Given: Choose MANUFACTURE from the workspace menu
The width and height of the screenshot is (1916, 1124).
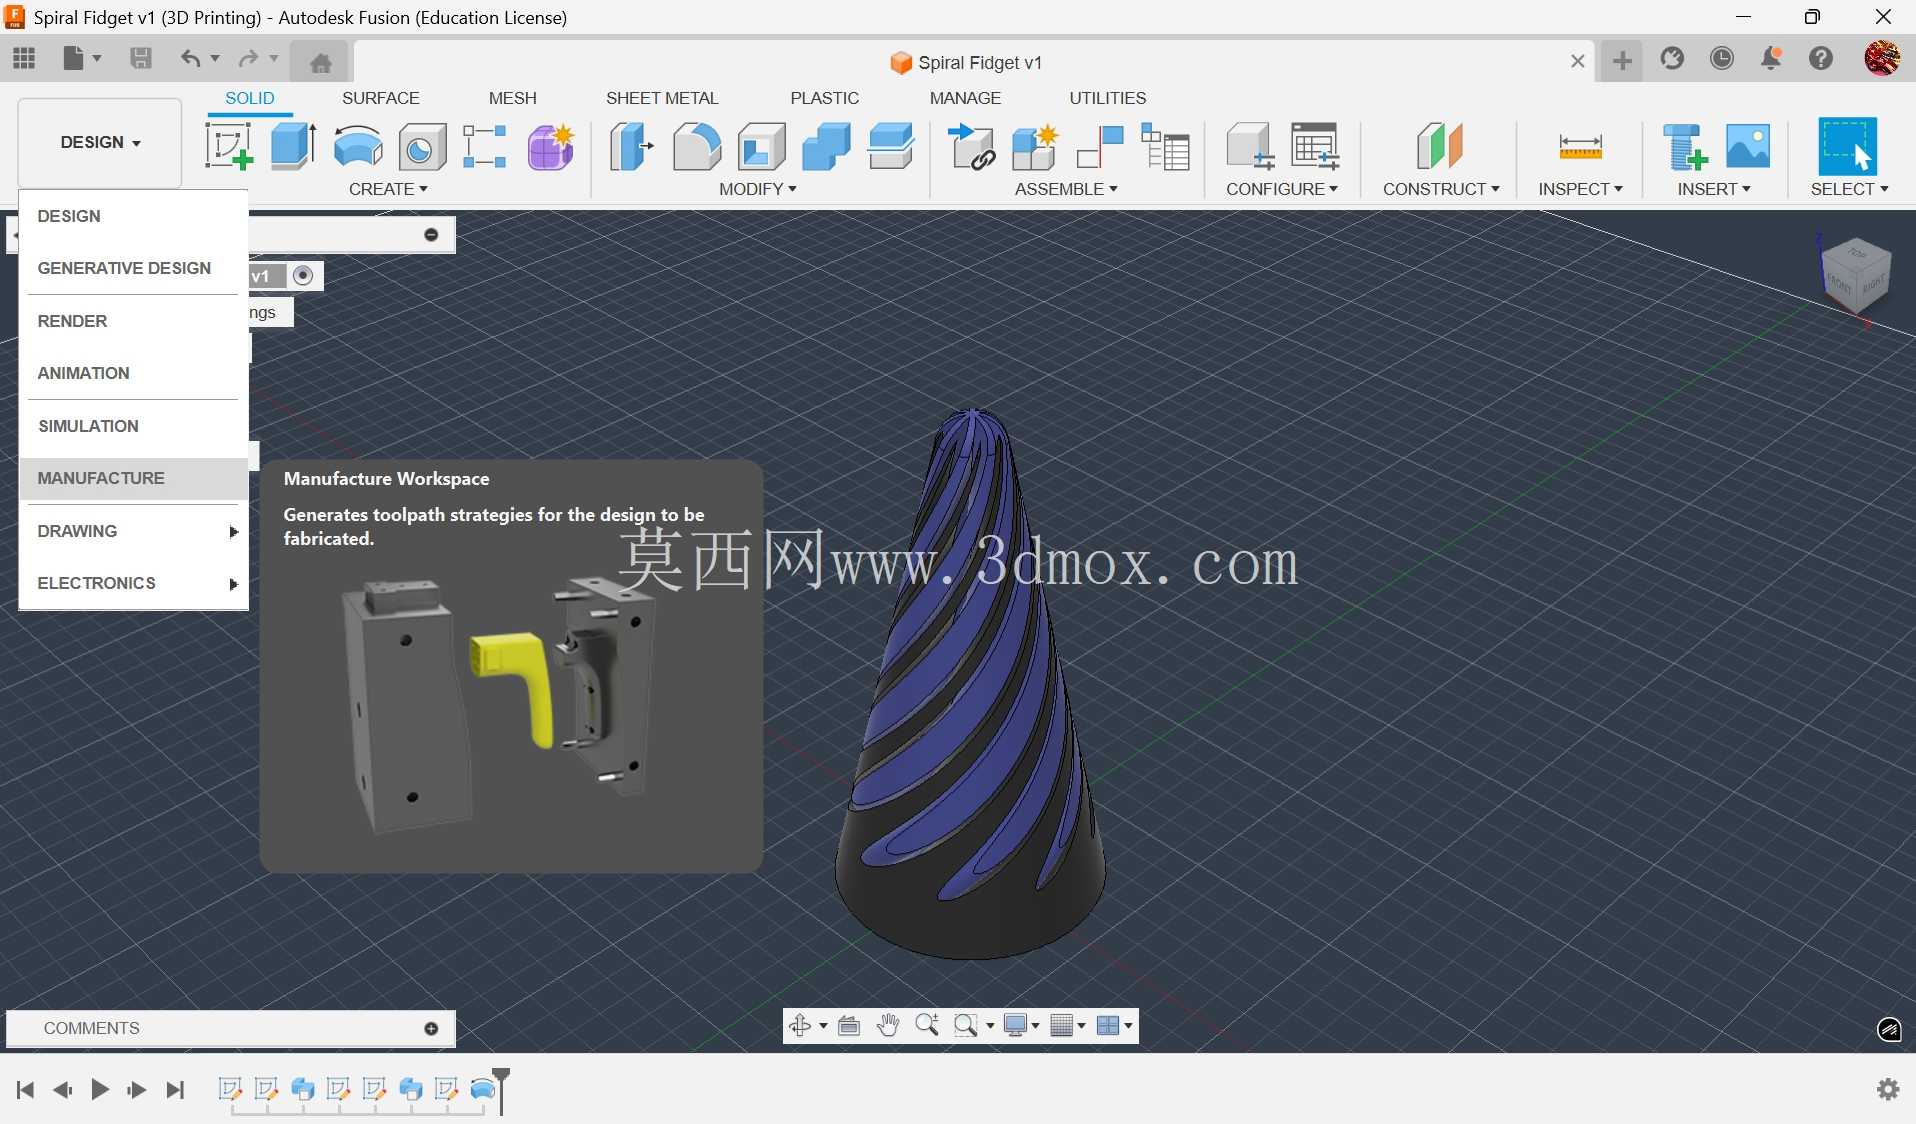Looking at the screenshot, I should tap(133, 478).
